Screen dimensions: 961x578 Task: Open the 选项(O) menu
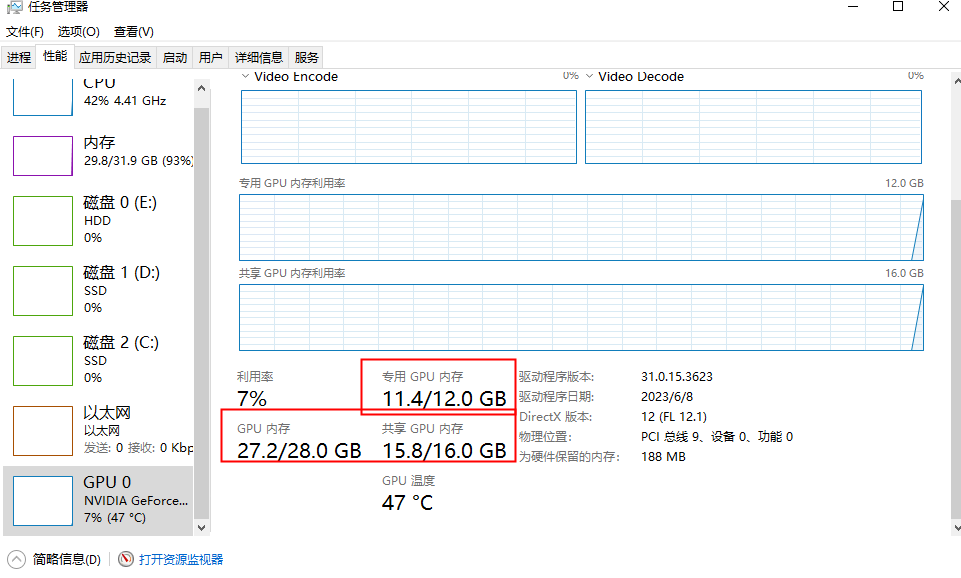(79, 32)
